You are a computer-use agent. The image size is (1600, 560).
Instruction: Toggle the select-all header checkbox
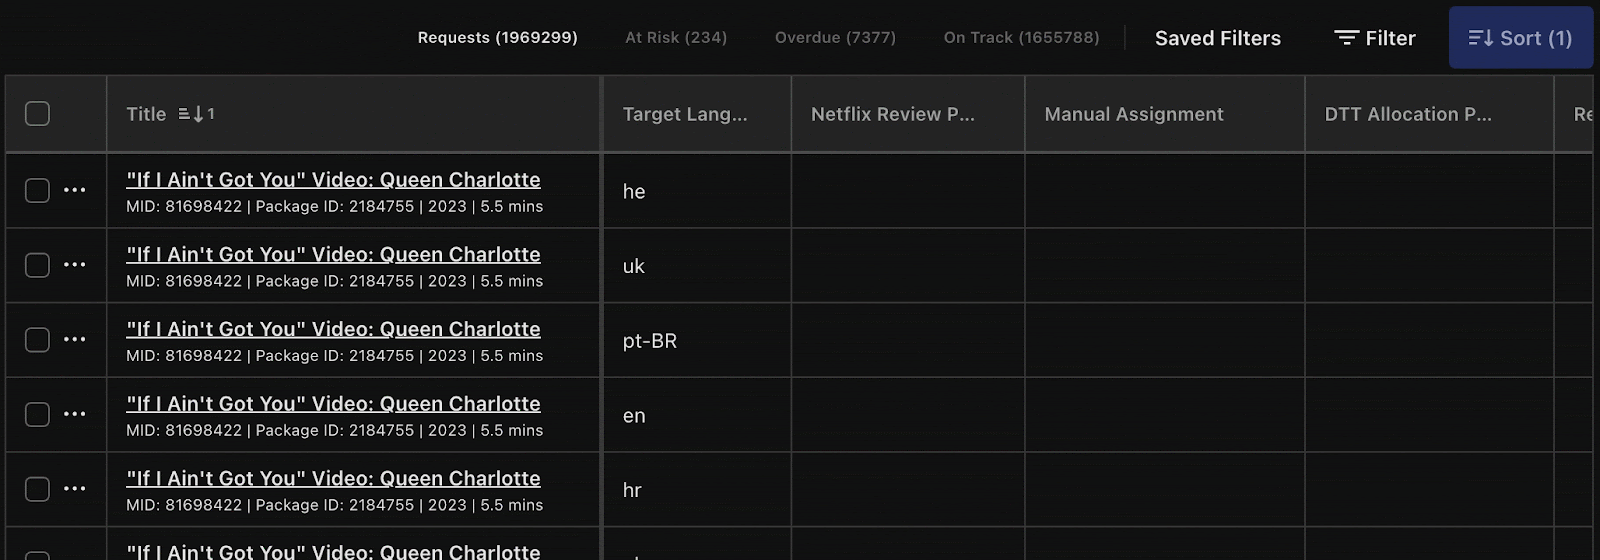pyautogui.click(x=37, y=114)
